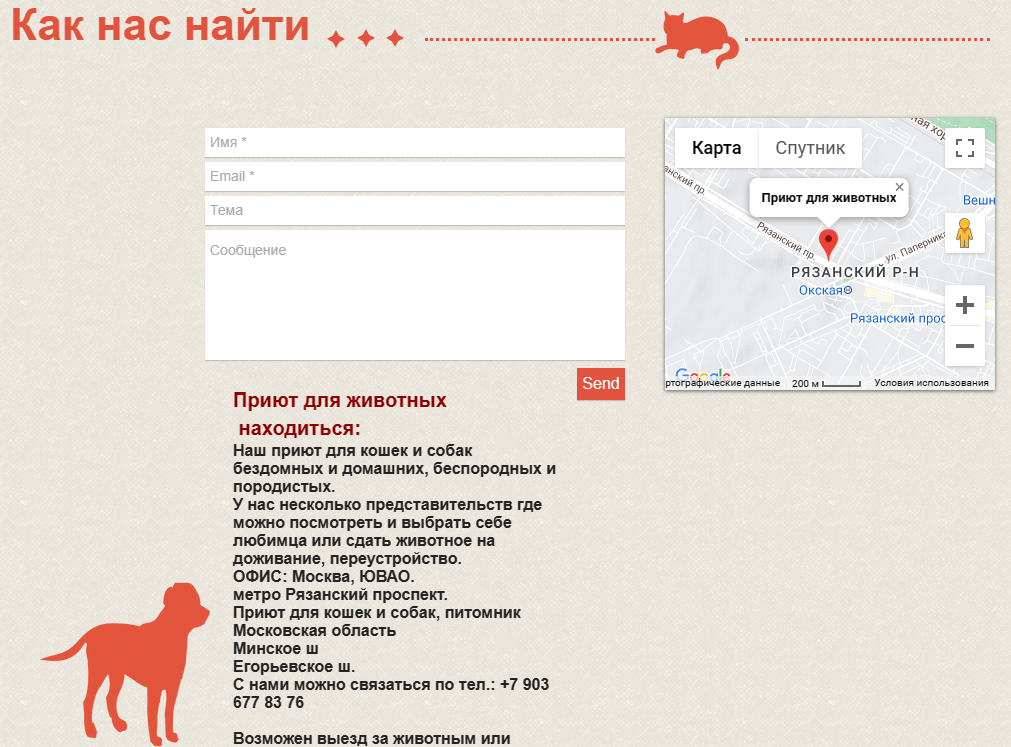Toggle fullscreen view on the map

pos(965,148)
